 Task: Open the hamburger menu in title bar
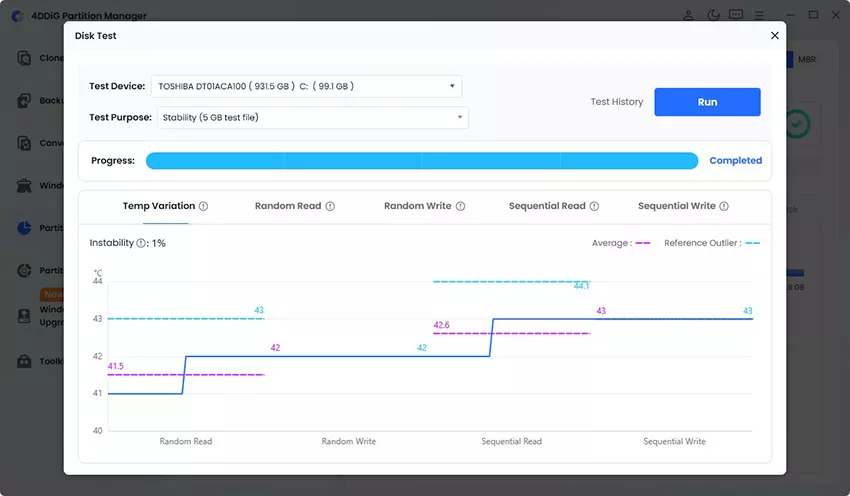[x=759, y=15]
